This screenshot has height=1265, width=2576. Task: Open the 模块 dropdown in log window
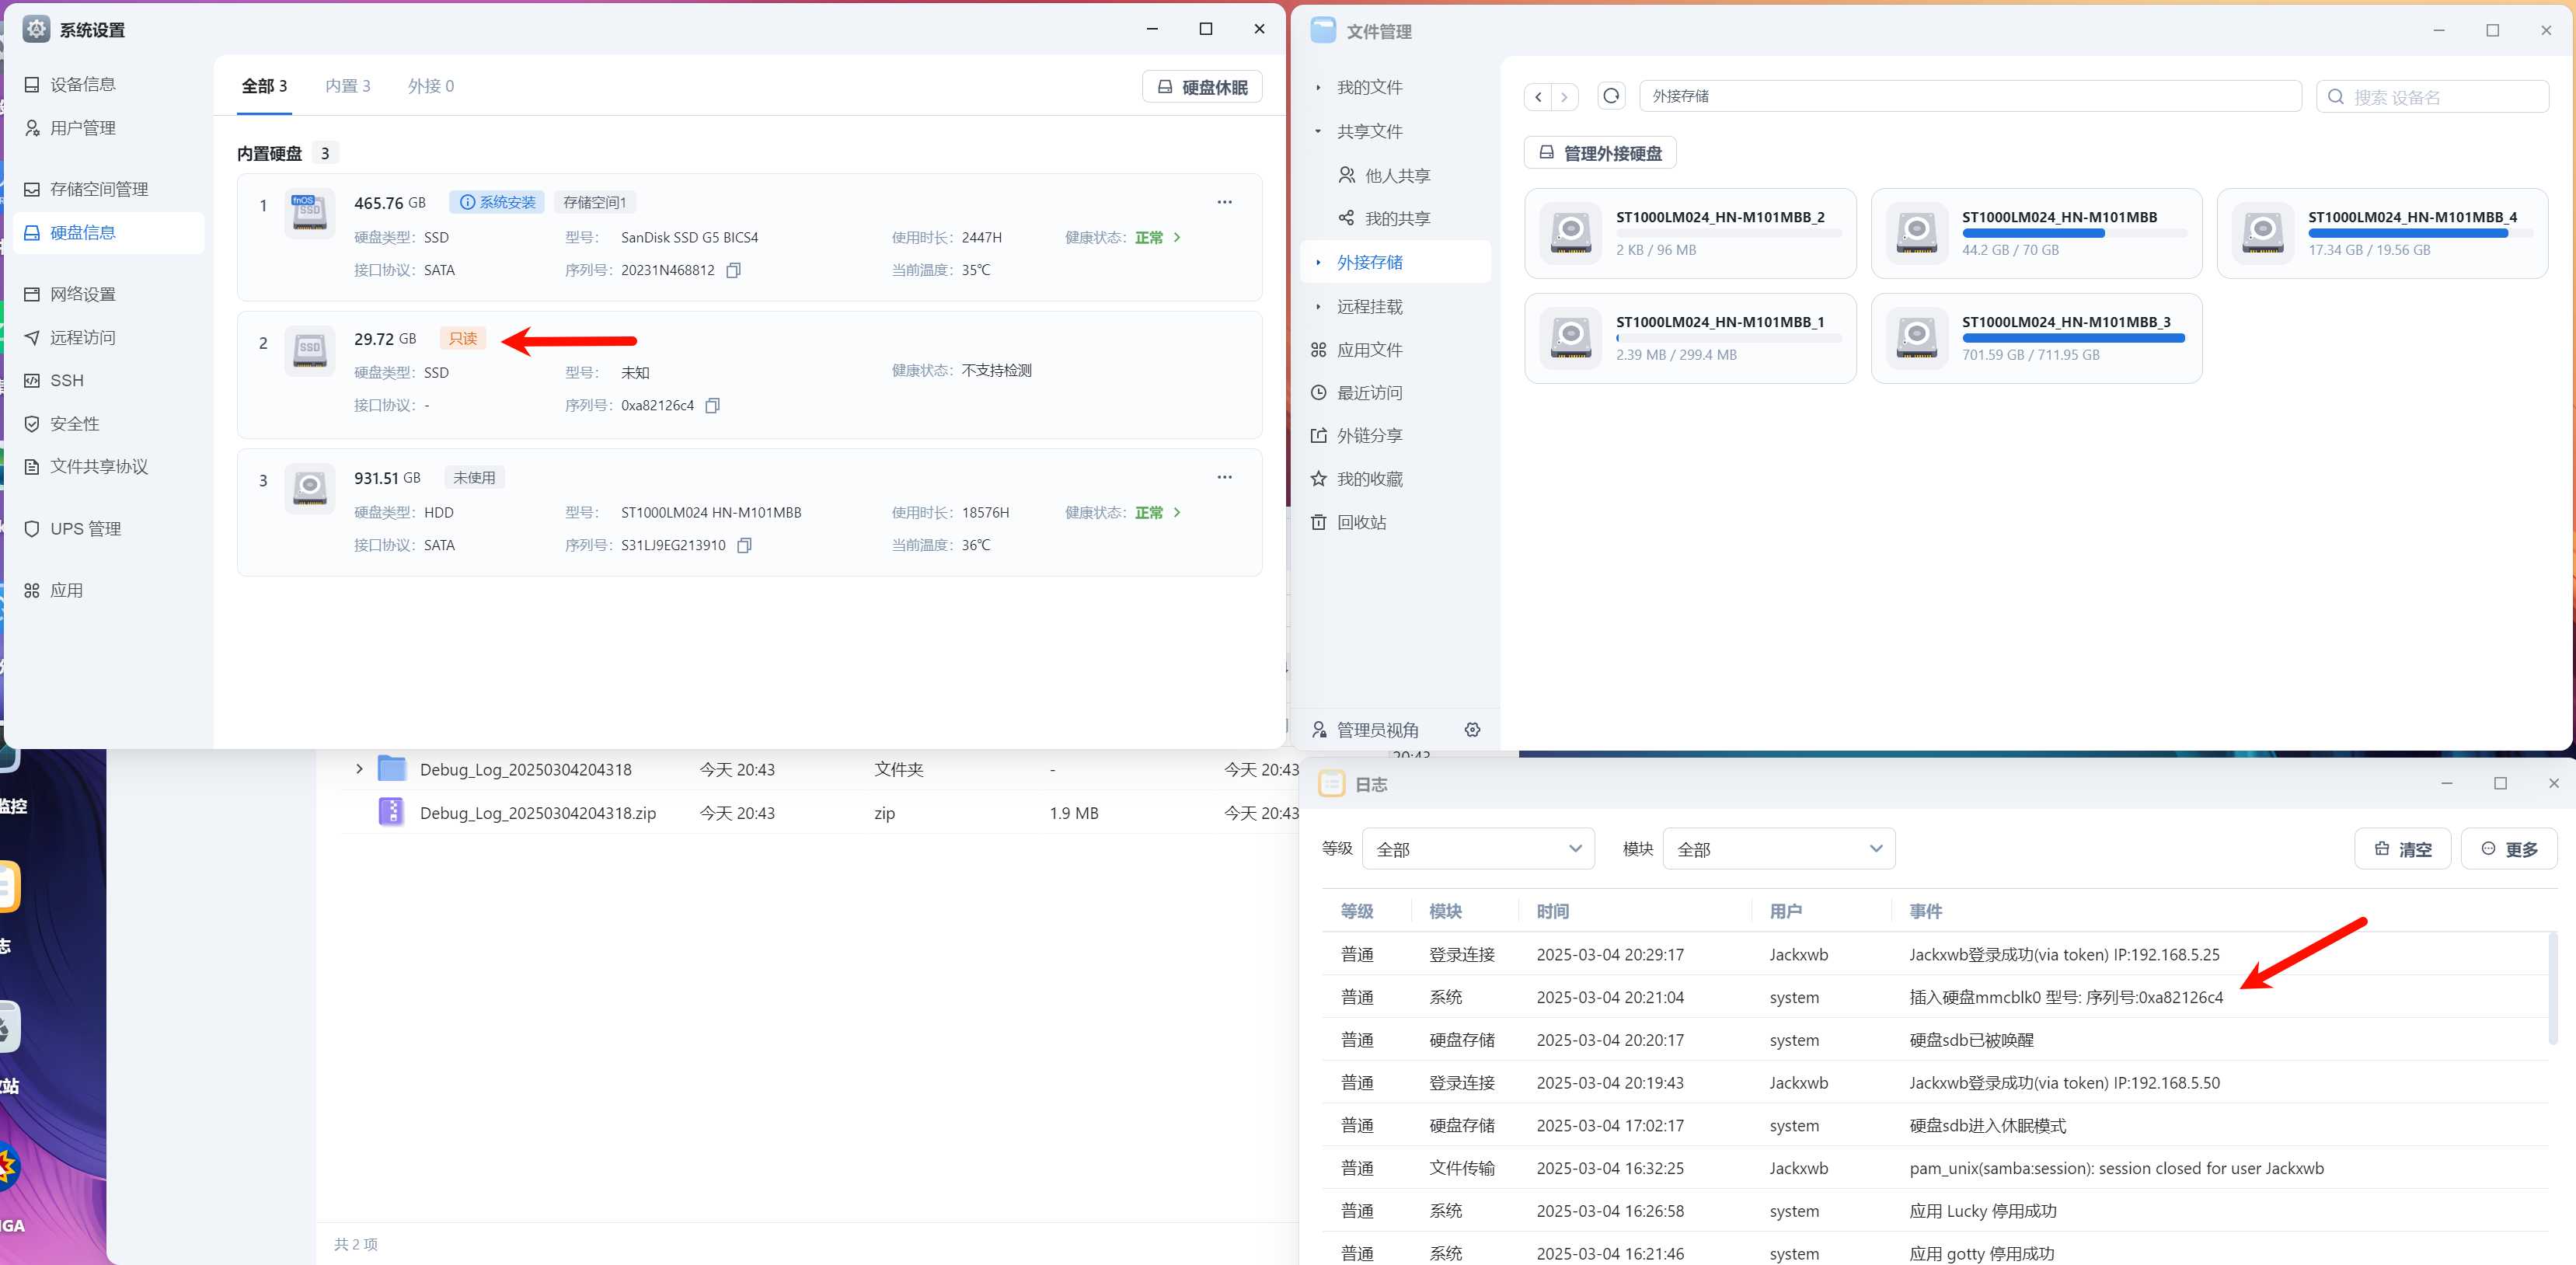pyautogui.click(x=1779, y=849)
